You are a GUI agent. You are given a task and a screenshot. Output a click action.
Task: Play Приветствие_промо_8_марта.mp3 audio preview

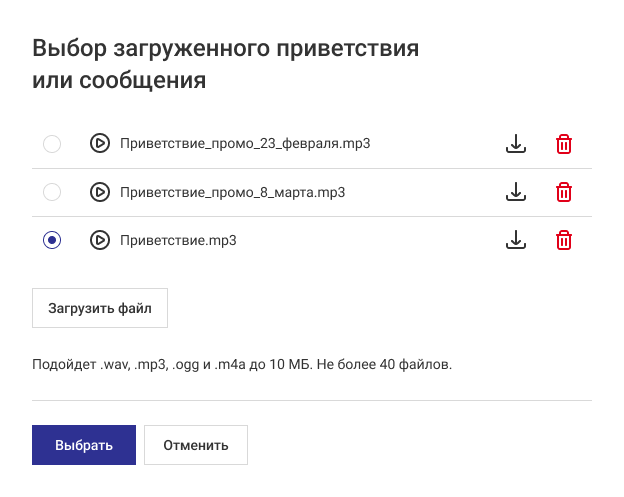click(x=99, y=192)
